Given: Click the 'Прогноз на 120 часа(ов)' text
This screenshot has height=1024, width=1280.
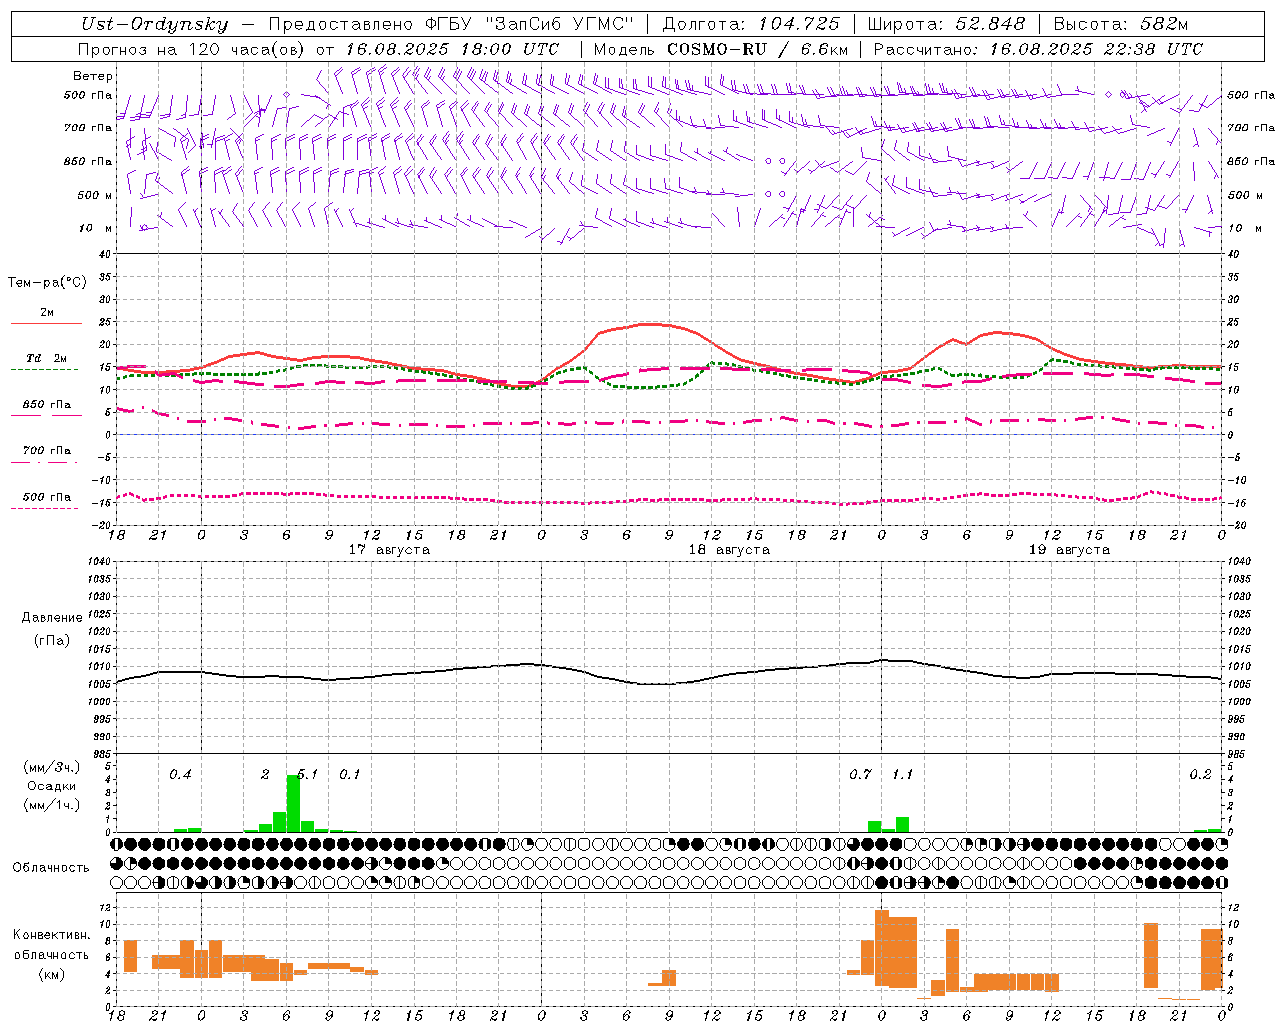Looking at the screenshot, I should [x=192, y=49].
